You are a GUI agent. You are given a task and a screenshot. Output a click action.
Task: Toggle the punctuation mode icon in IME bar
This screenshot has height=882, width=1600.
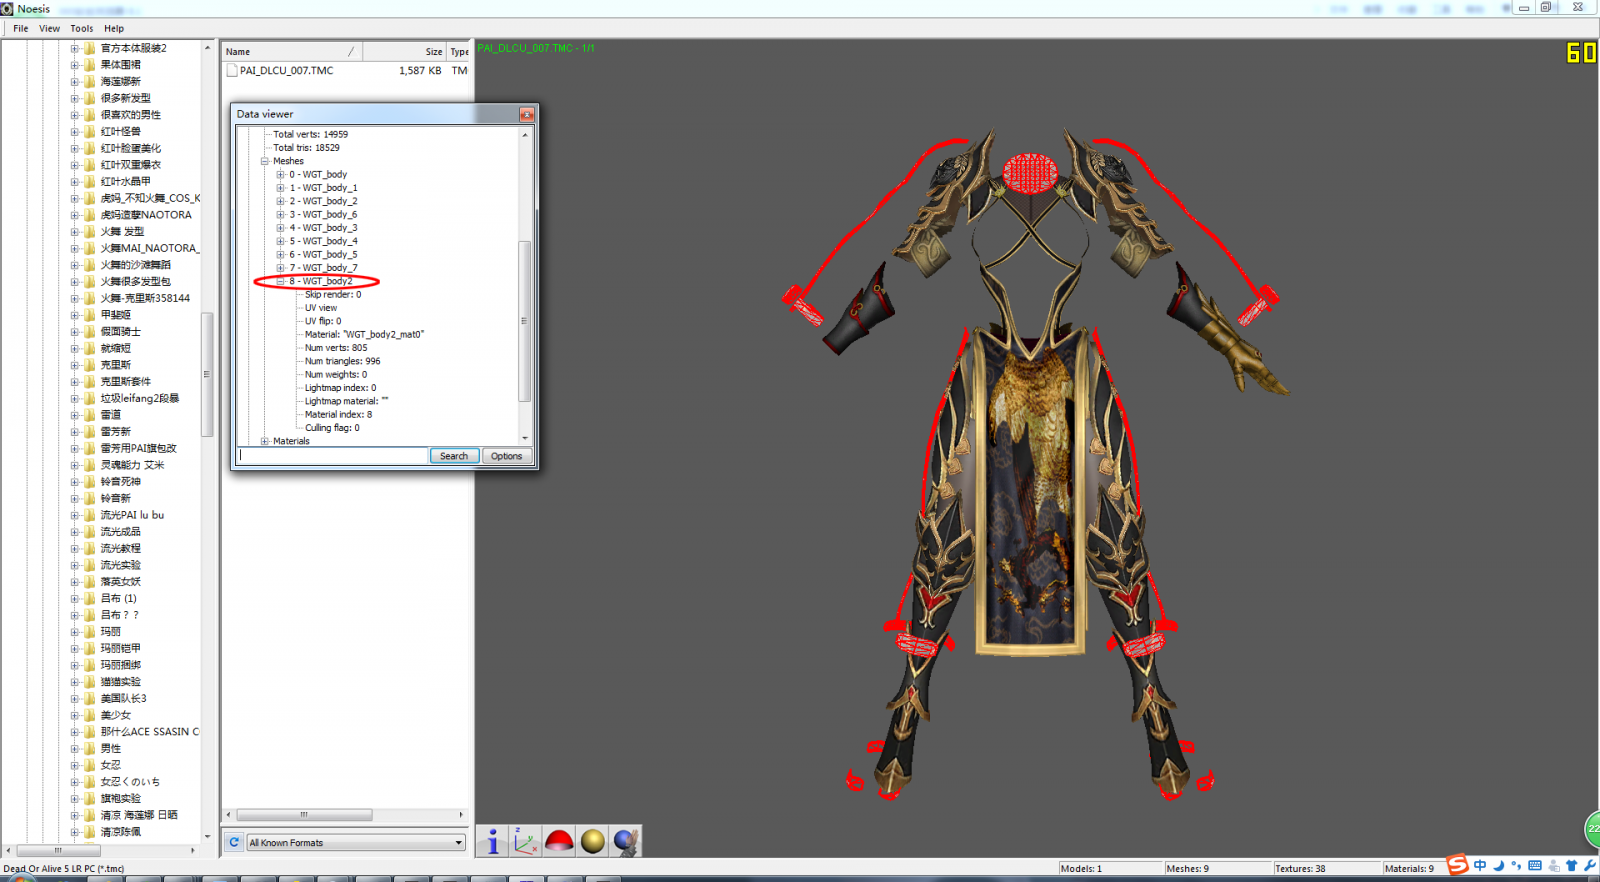1516,866
